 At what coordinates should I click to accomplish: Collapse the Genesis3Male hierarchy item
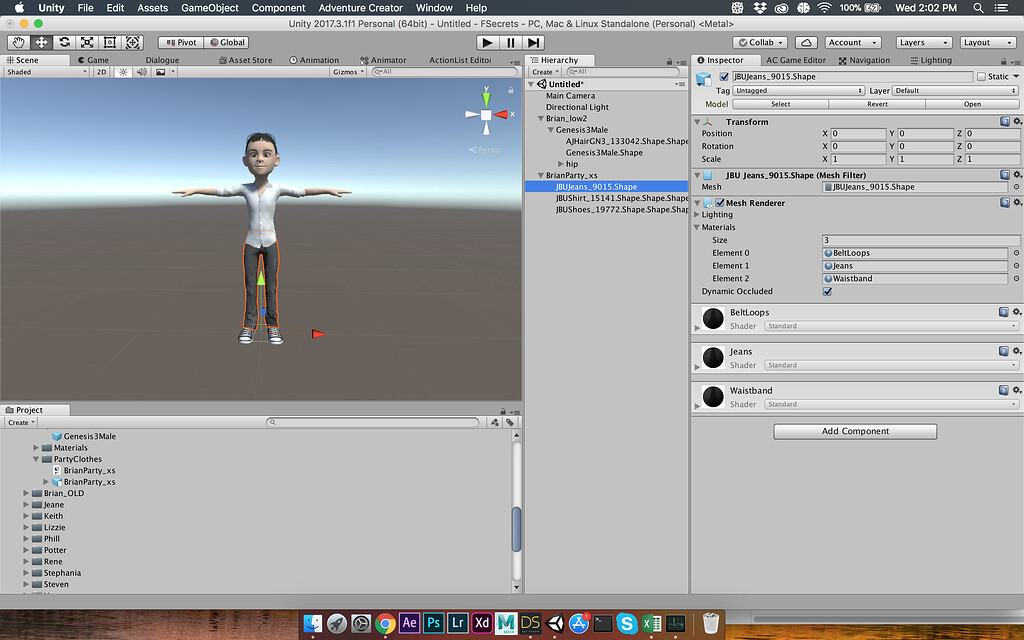click(552, 130)
